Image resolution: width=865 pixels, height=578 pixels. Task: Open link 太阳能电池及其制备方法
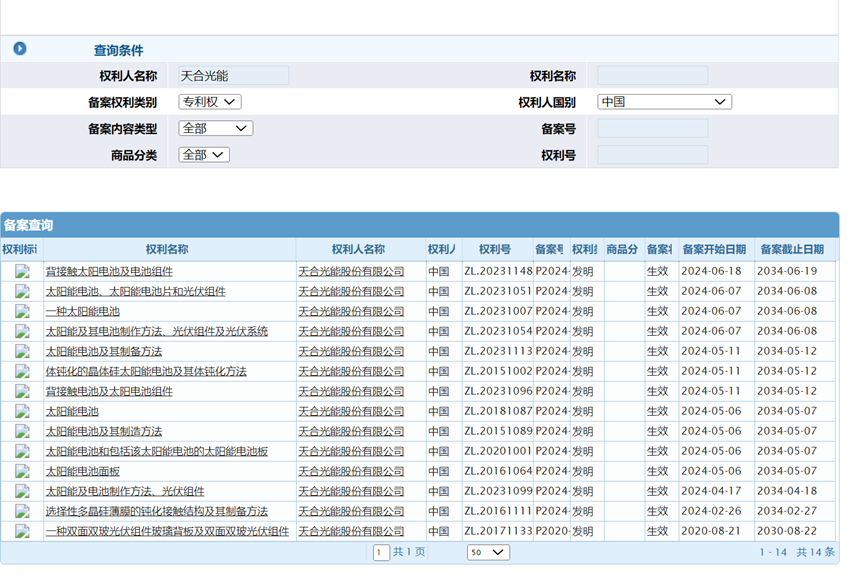click(x=104, y=351)
